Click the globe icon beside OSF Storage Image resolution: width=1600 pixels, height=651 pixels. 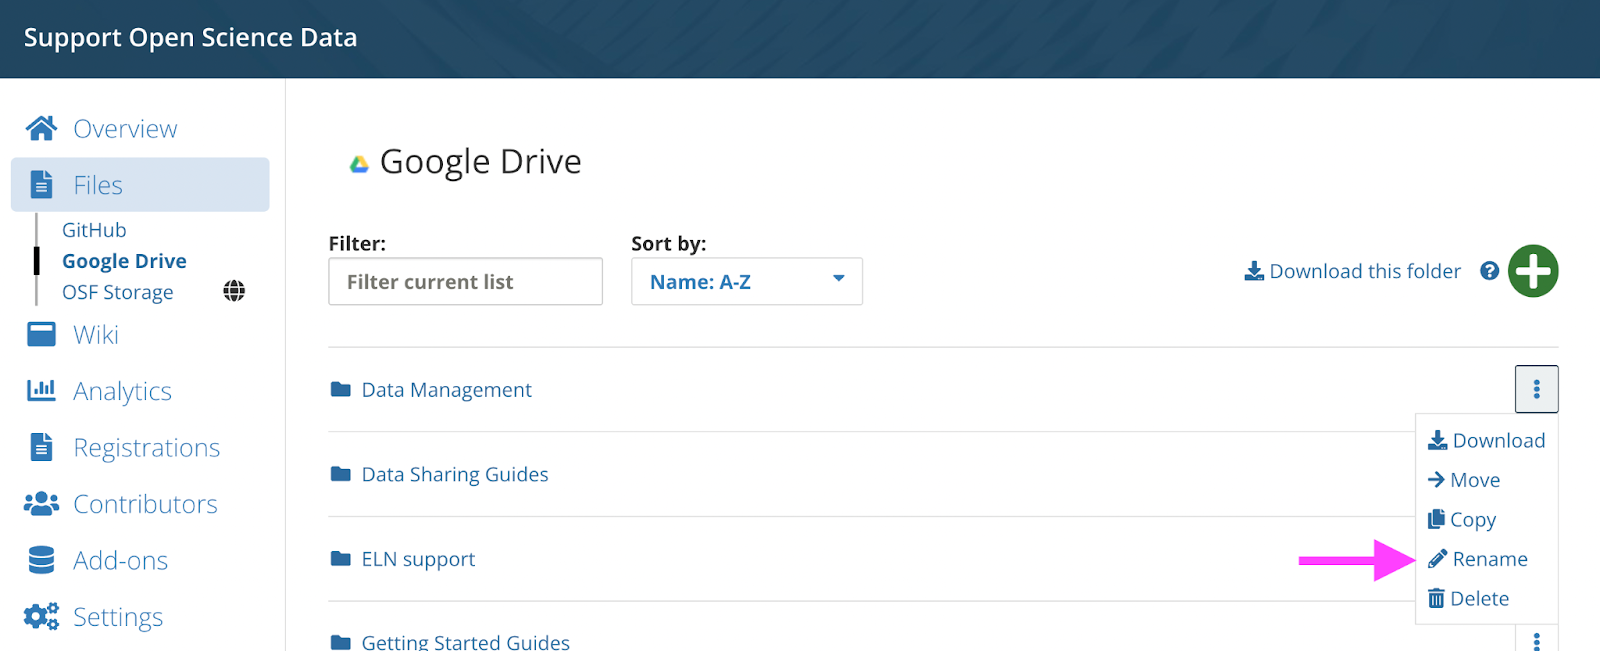coord(234,291)
